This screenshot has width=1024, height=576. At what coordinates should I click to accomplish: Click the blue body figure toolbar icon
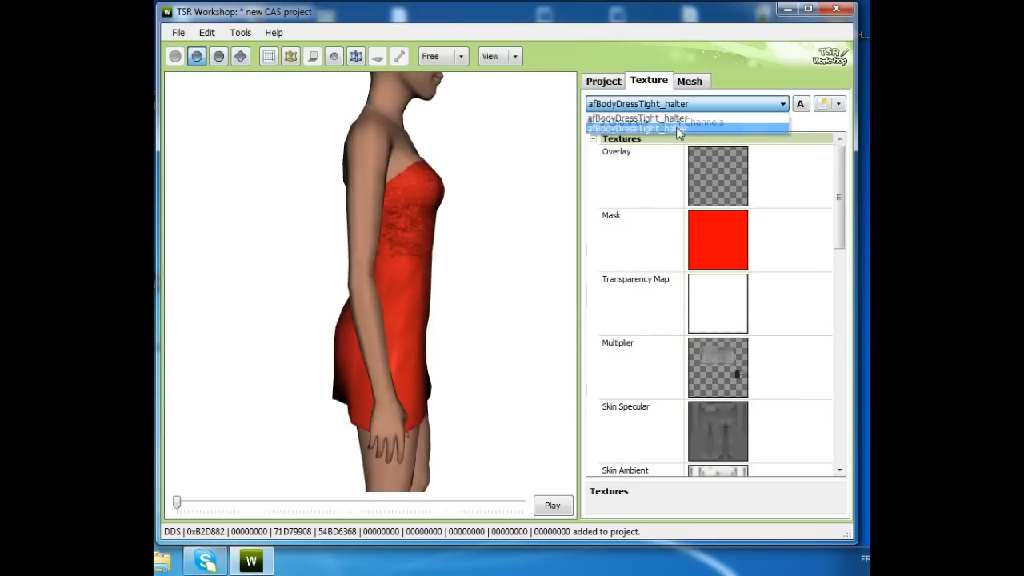[356, 57]
